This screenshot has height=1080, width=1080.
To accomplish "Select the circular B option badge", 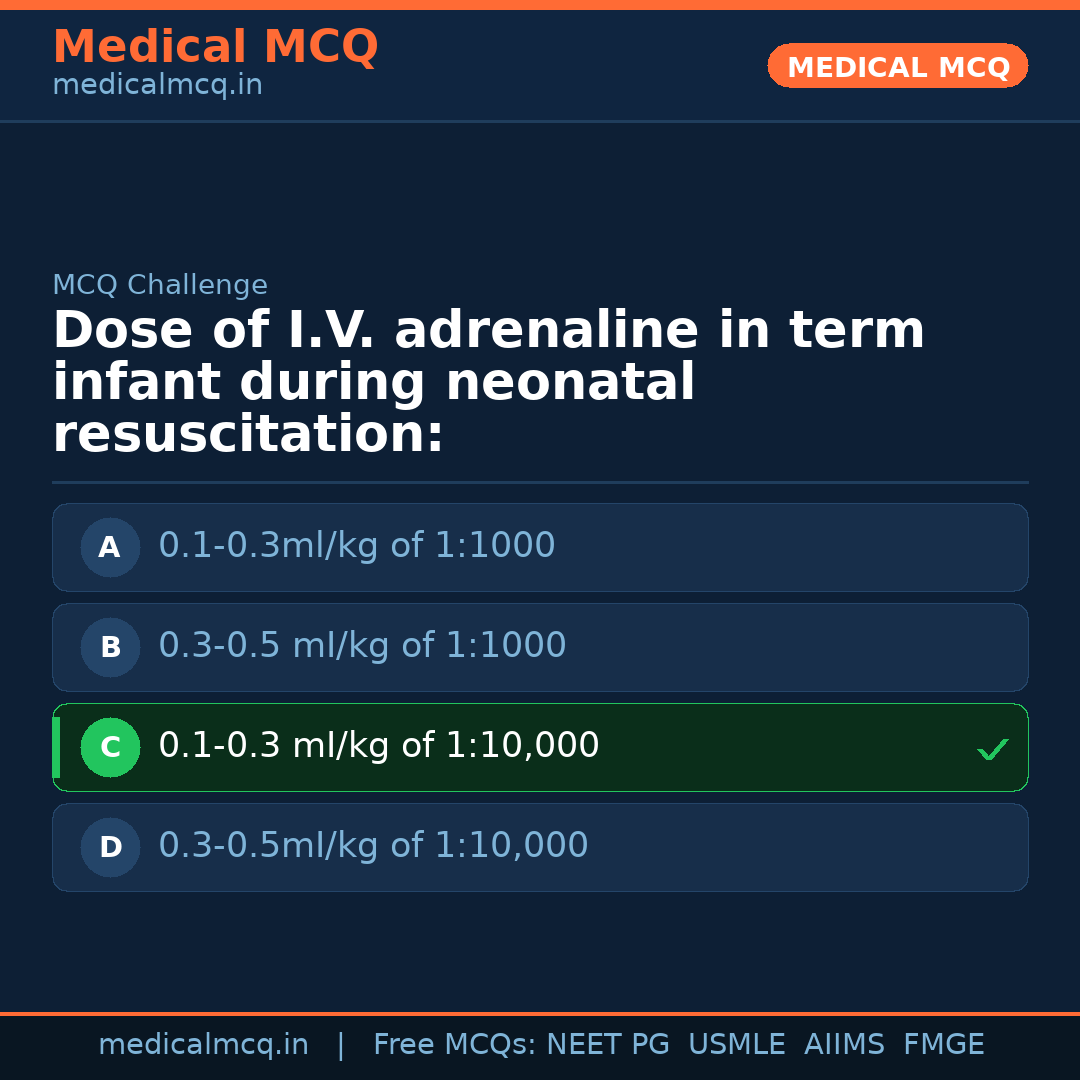I will point(110,647).
